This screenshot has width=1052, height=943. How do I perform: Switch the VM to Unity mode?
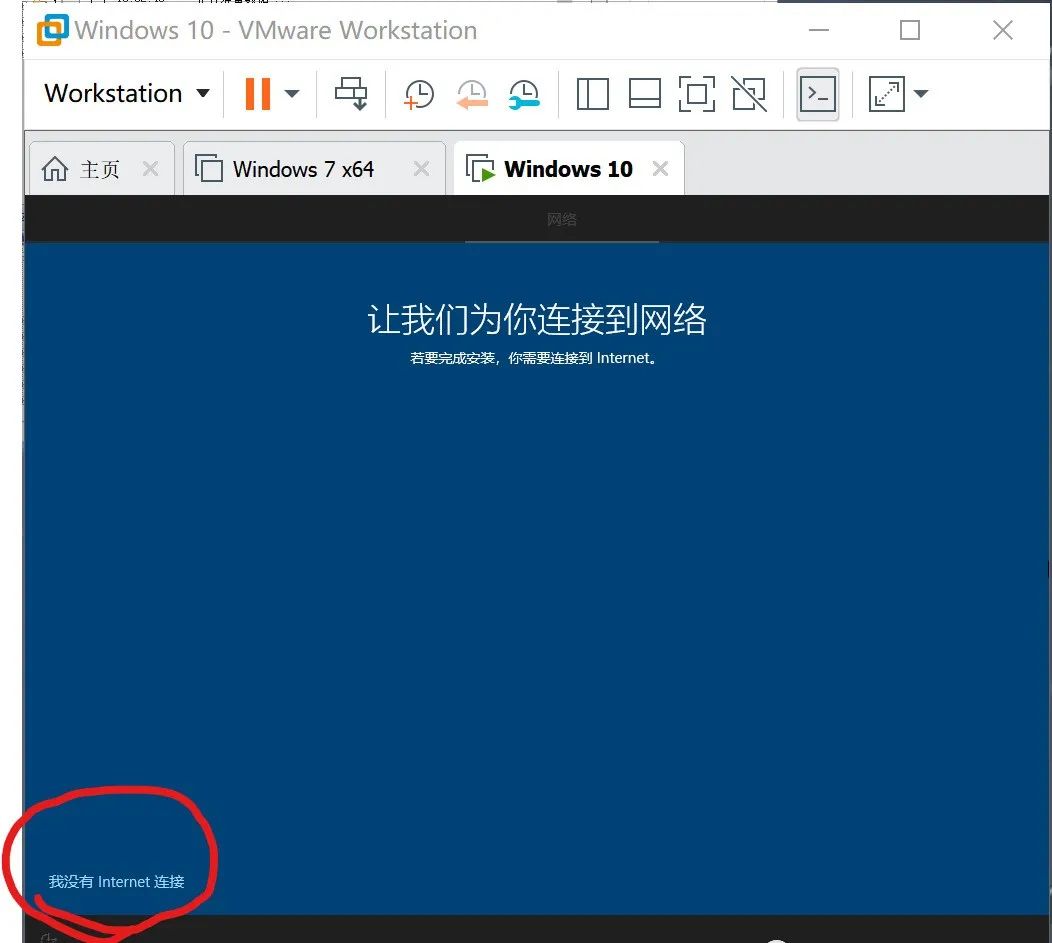749,93
